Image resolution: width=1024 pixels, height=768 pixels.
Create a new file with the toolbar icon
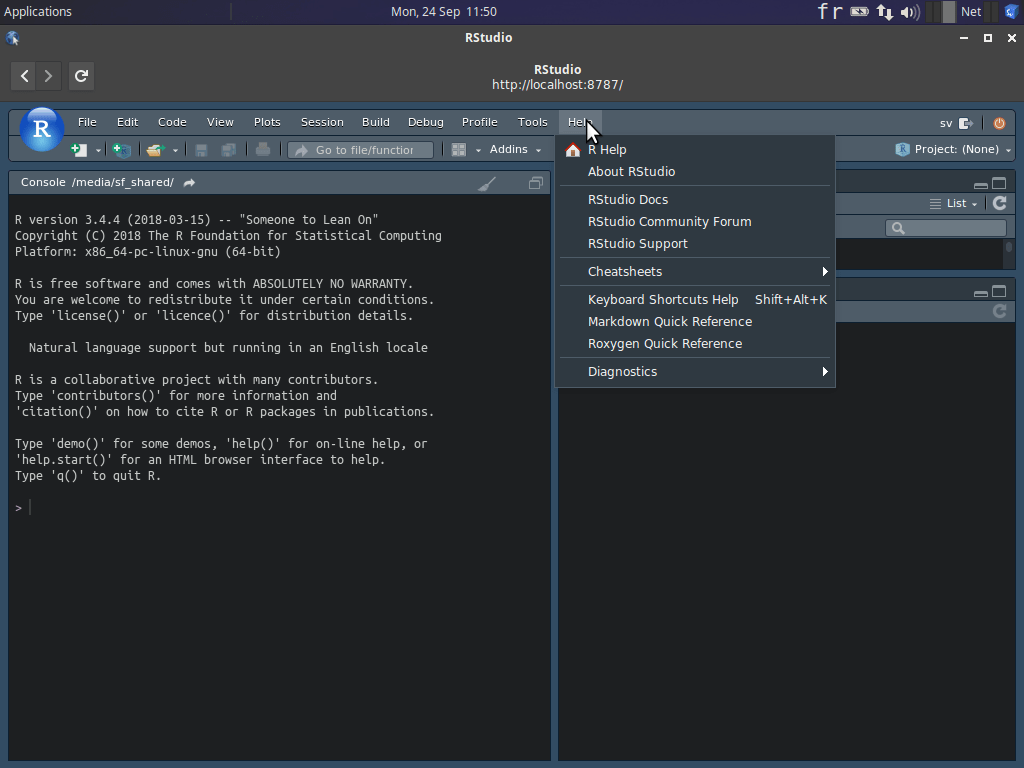click(79, 150)
